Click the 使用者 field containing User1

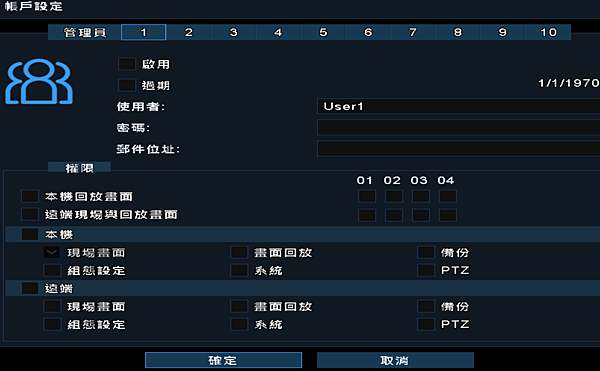458,106
